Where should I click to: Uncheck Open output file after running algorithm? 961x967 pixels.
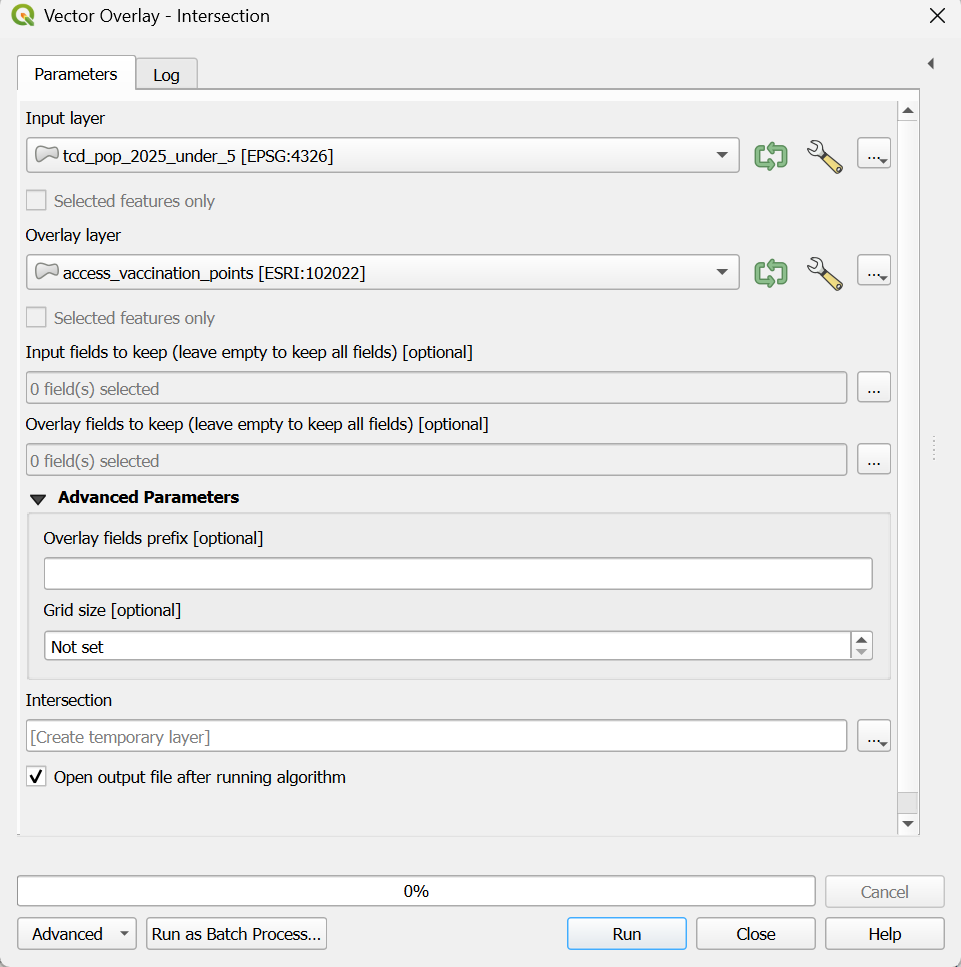(36, 777)
